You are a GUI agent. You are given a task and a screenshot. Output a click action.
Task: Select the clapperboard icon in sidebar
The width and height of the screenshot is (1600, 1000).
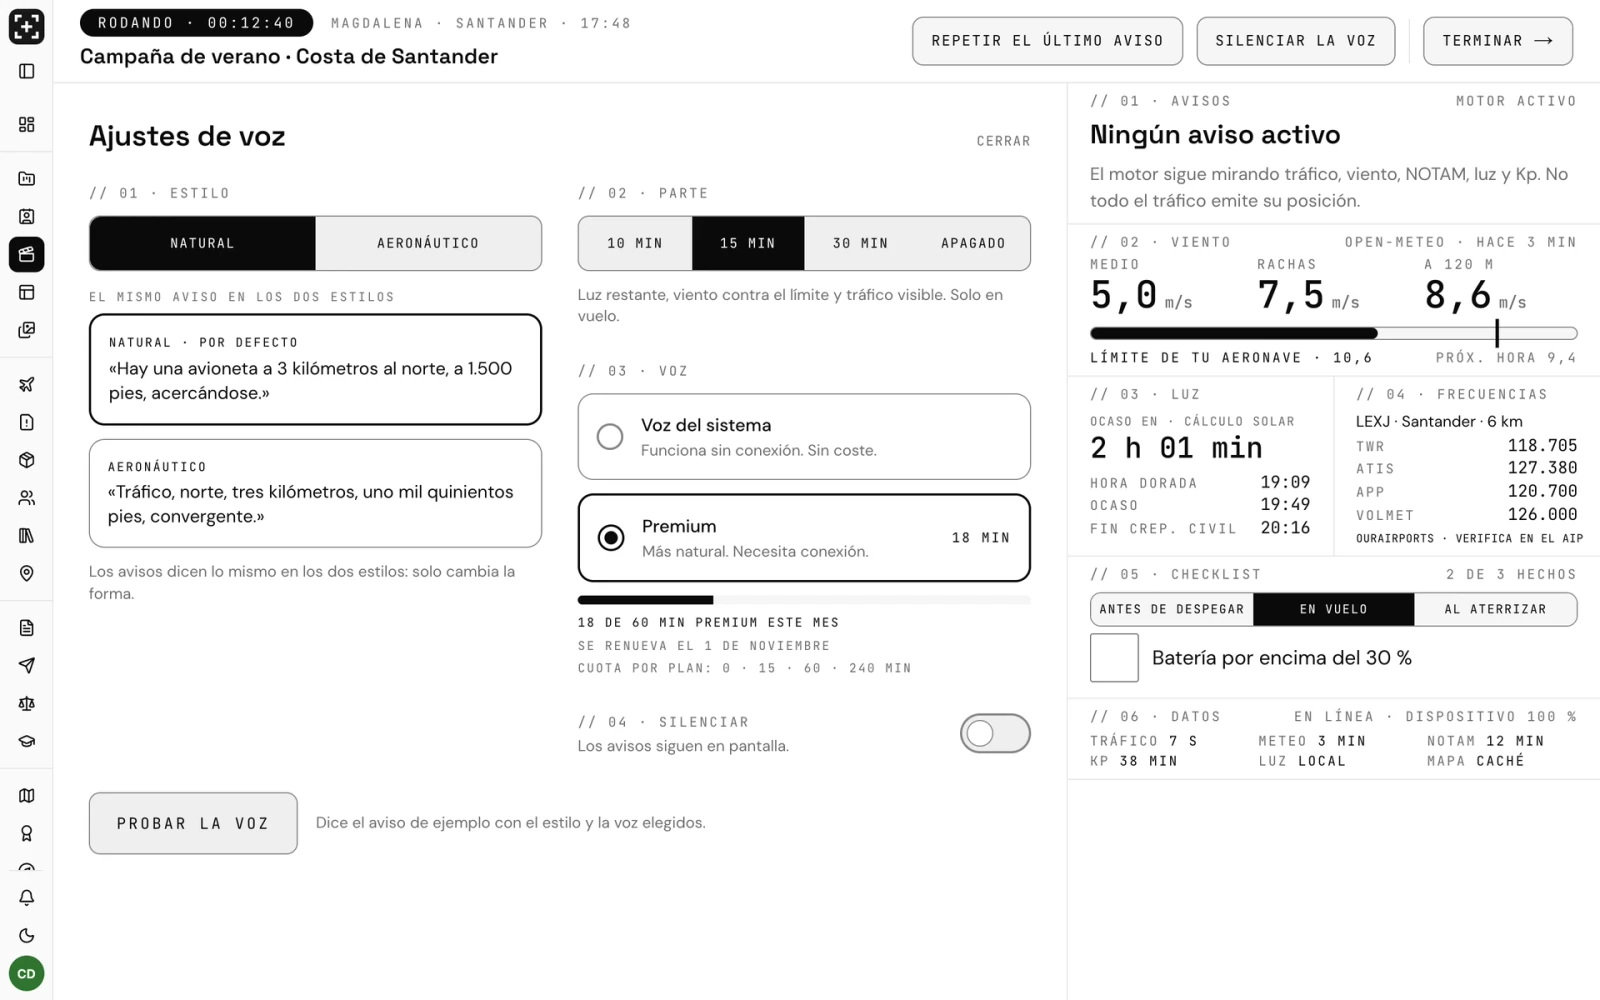[27, 254]
